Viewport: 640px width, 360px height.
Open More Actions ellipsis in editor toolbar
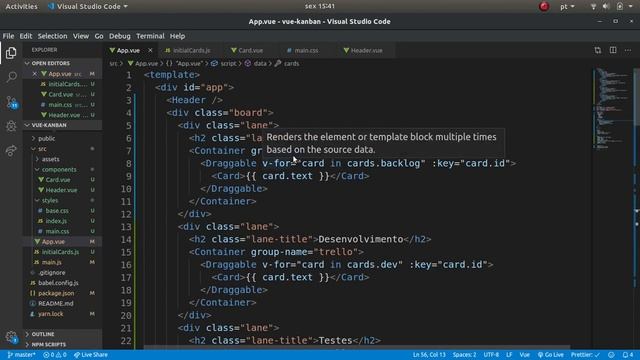(628, 50)
